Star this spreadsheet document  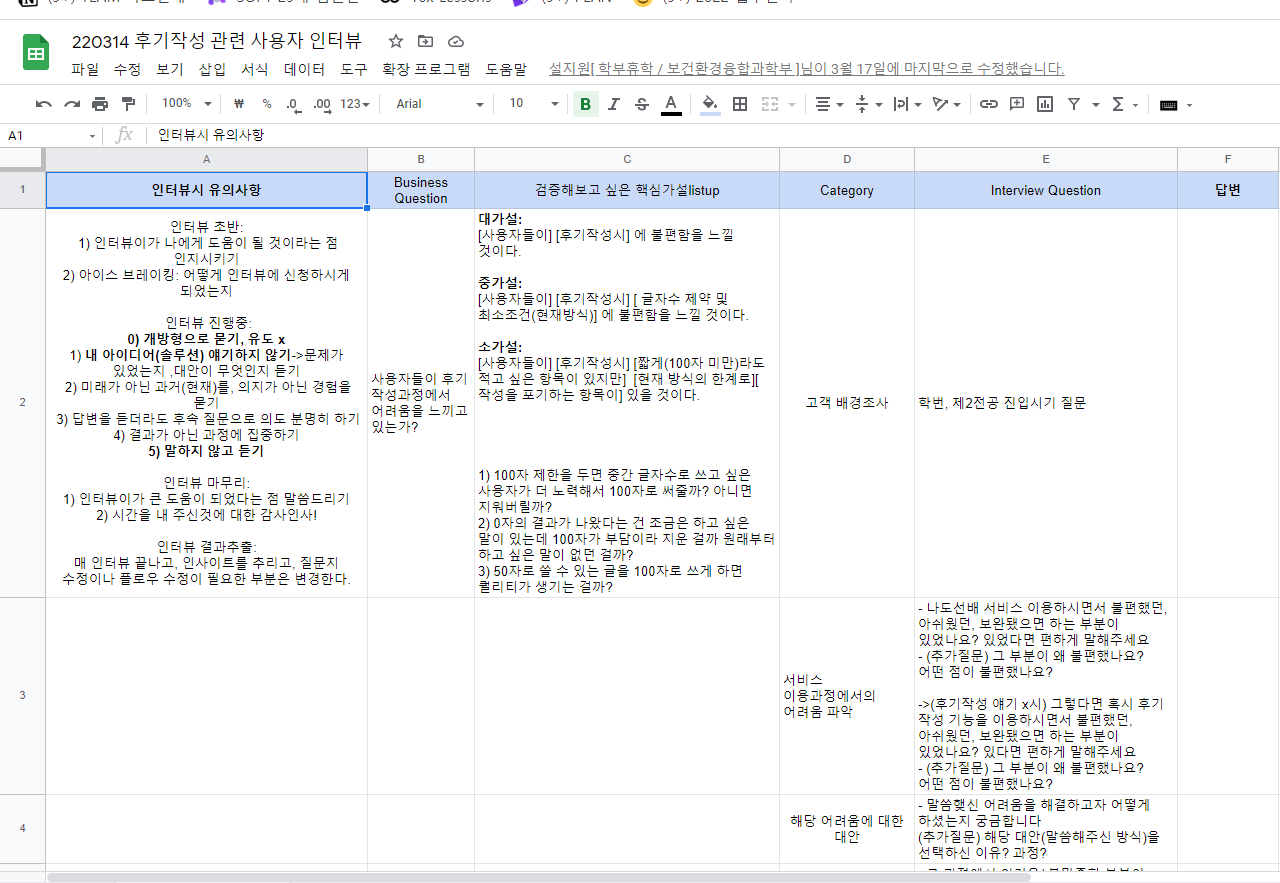pyautogui.click(x=396, y=41)
